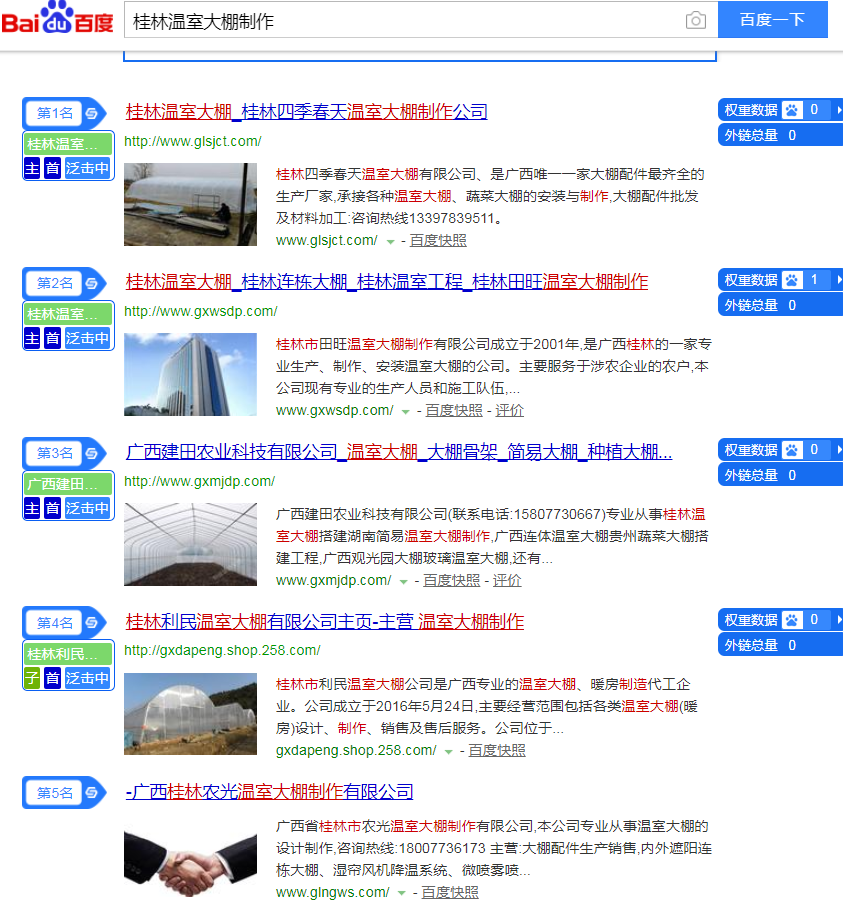
Task: Open result 桂林田旺温室大棚制作 title
Action: 387,281
